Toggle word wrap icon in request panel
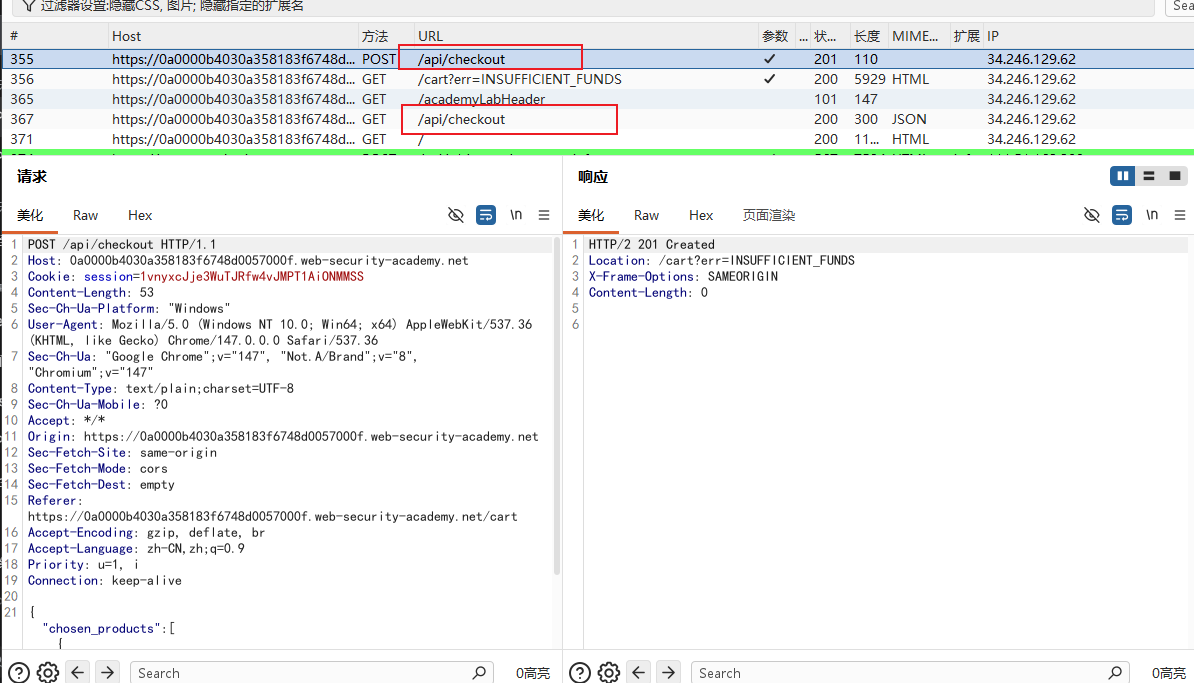This screenshot has width=1194, height=683. 485,215
